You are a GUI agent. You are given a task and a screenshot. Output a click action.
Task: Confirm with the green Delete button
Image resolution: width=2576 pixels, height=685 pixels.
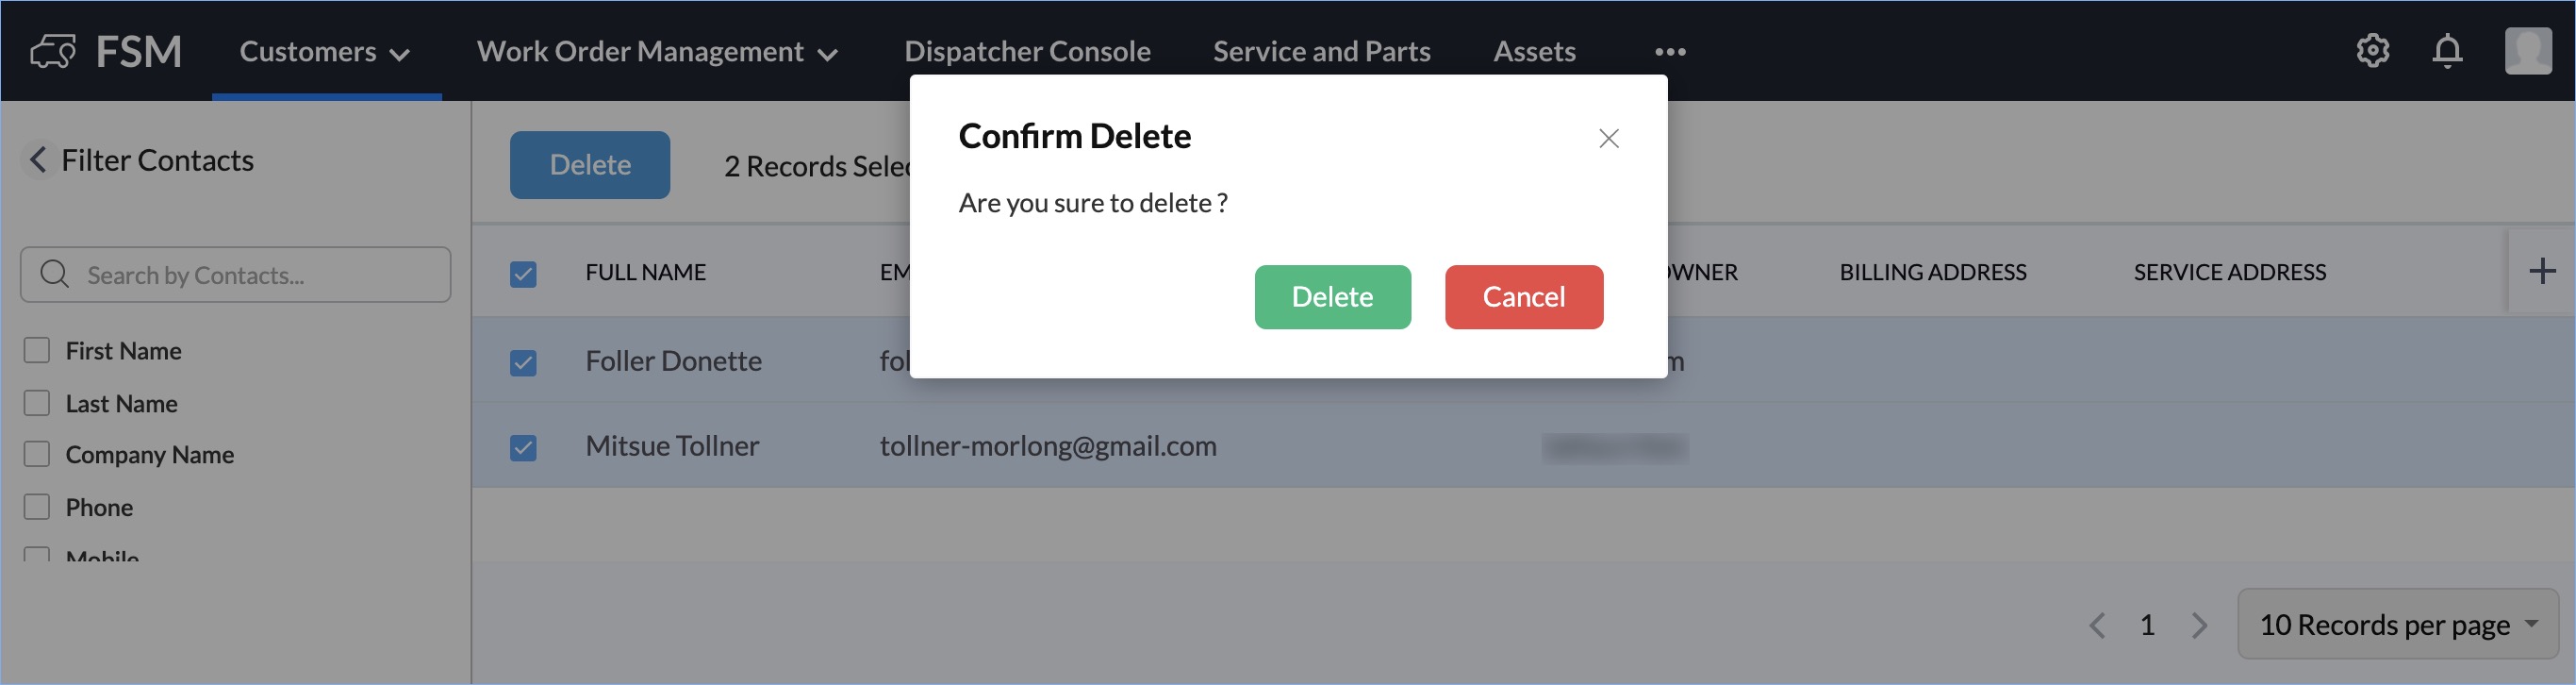[1332, 297]
